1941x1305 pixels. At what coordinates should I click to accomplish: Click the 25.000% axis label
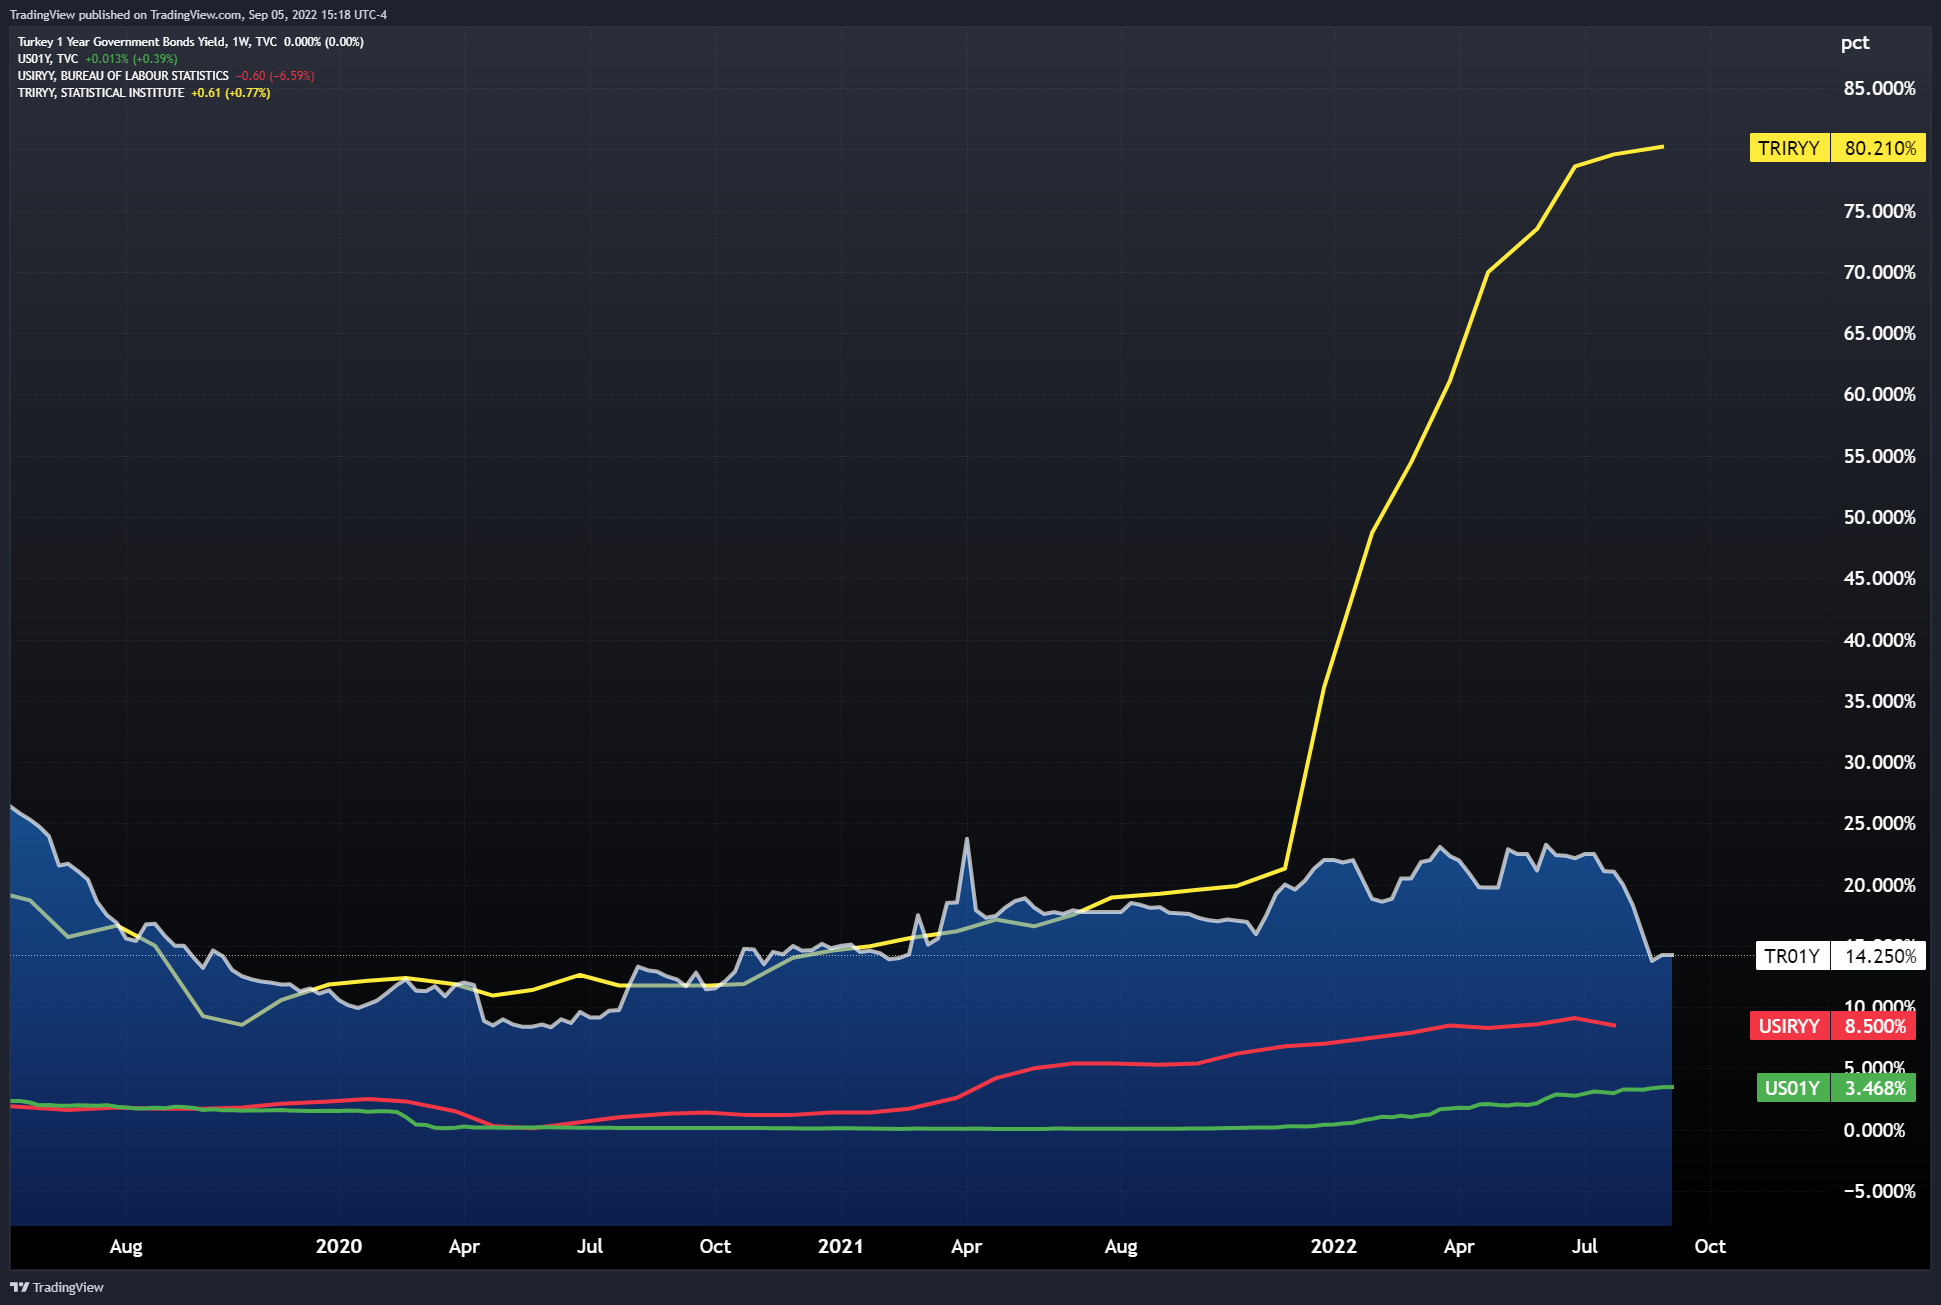(1879, 823)
